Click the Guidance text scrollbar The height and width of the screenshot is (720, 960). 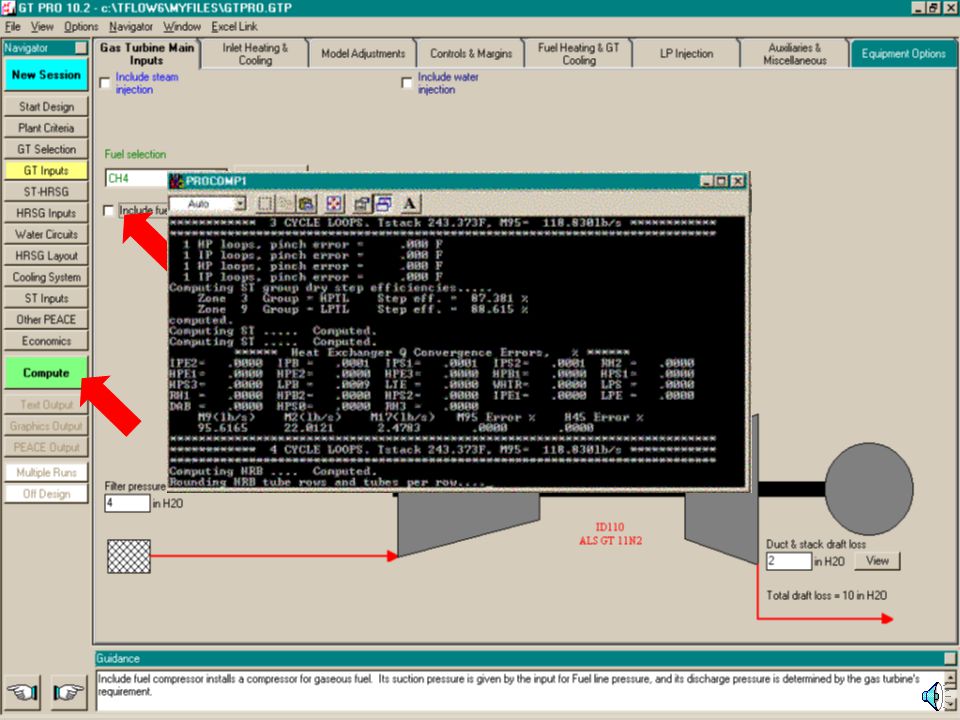[950, 691]
